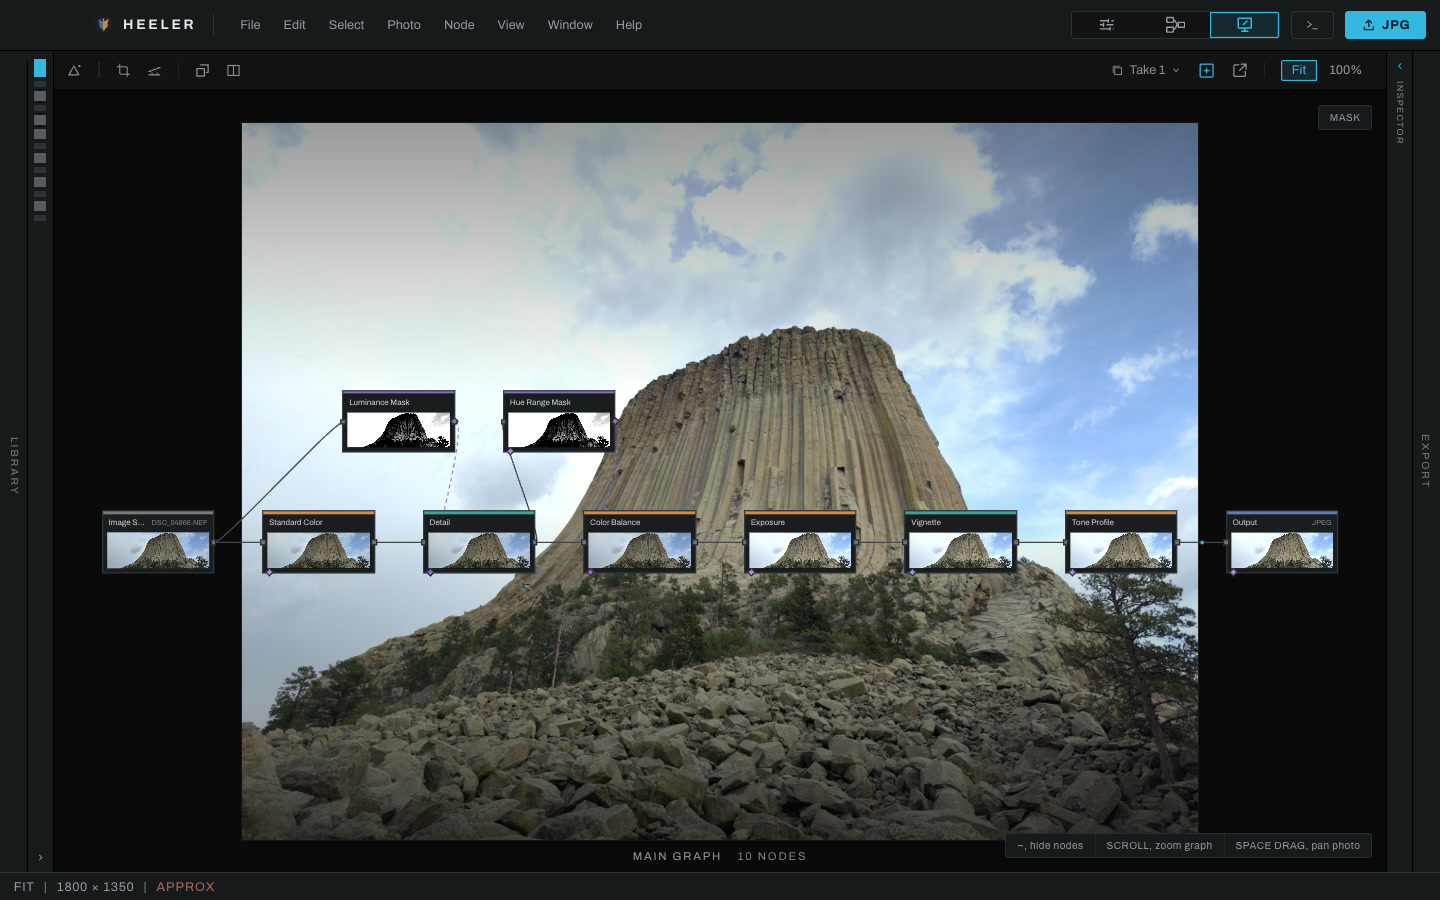1440x900 pixels.
Task: Click mask port diamond under Color Balance node
Action: click(590, 573)
